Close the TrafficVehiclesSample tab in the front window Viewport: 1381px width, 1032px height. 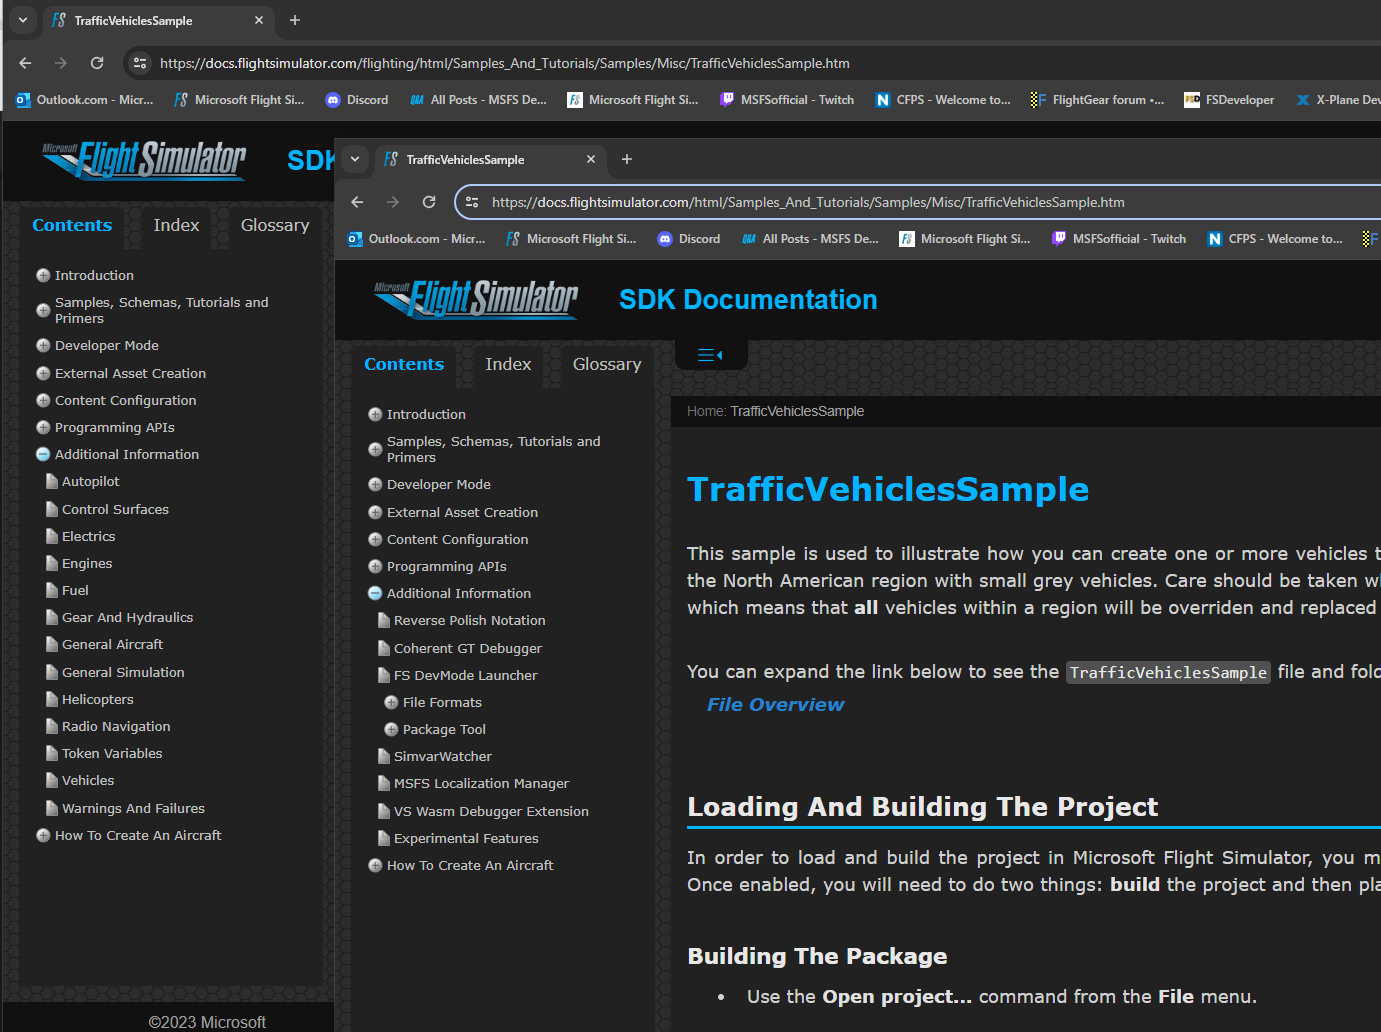point(591,159)
